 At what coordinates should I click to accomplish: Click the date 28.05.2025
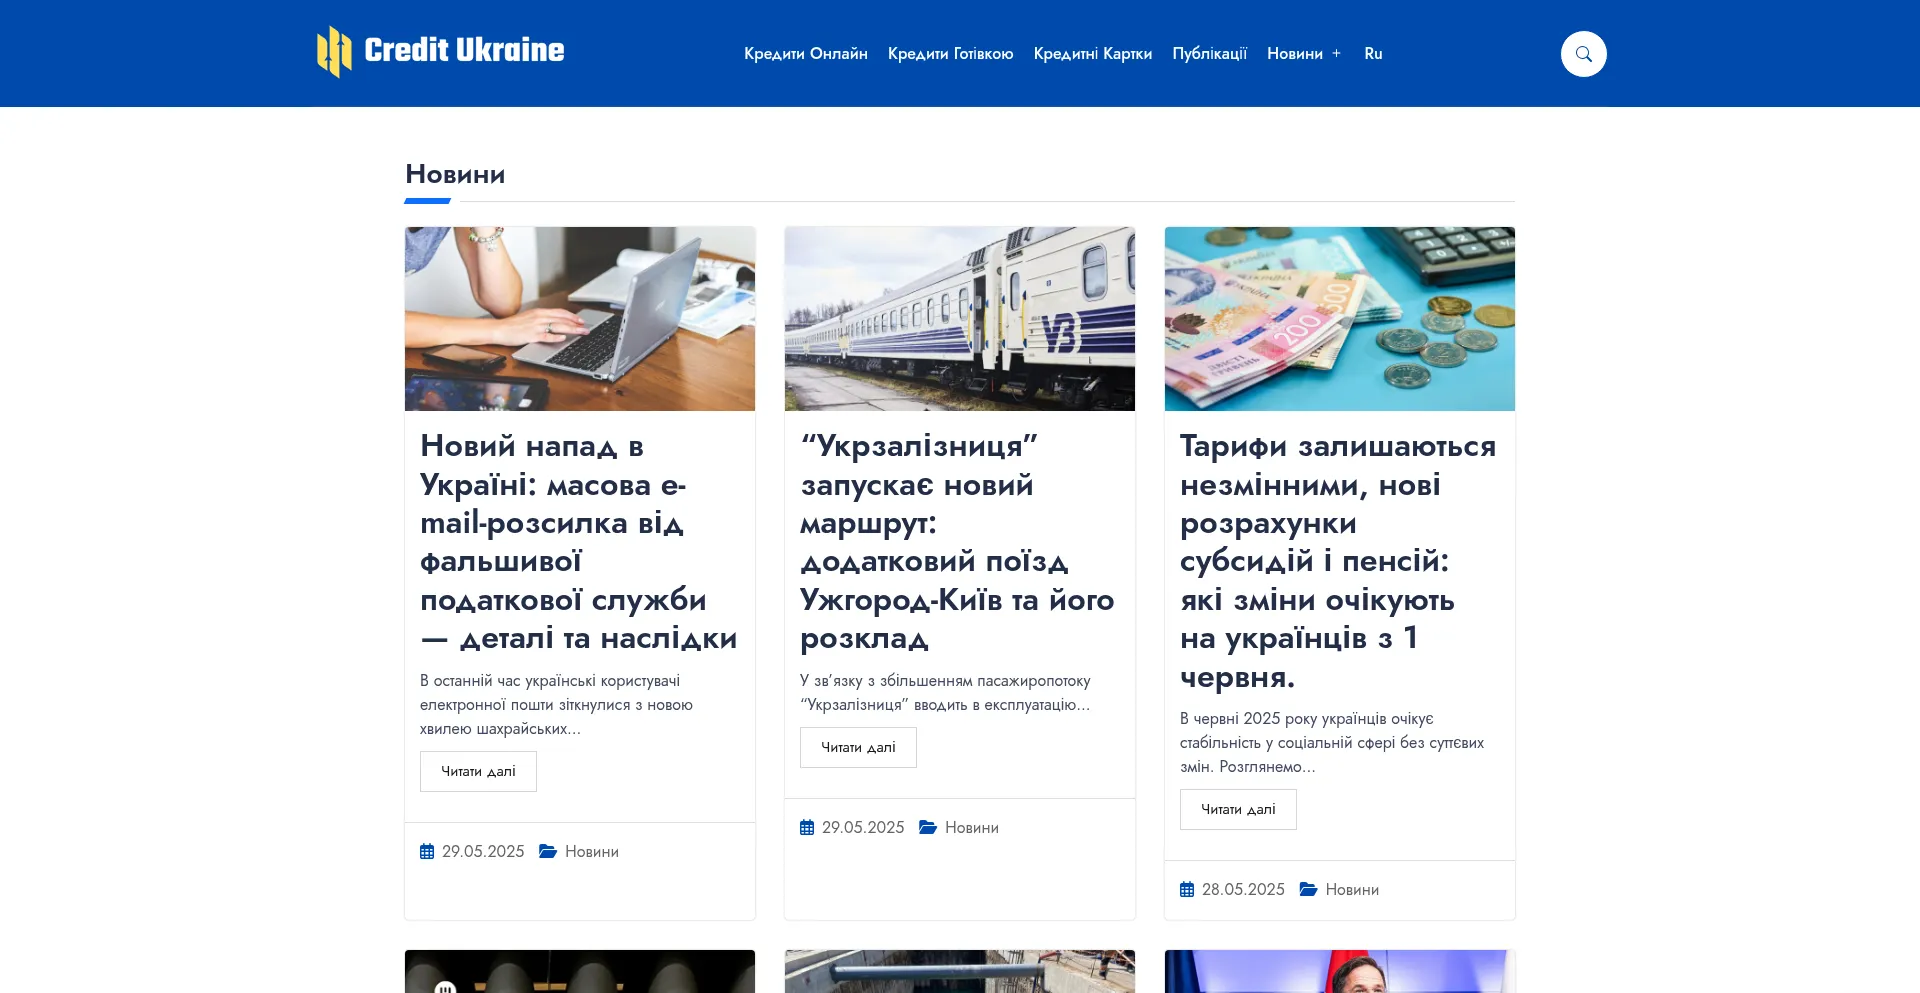(x=1243, y=890)
